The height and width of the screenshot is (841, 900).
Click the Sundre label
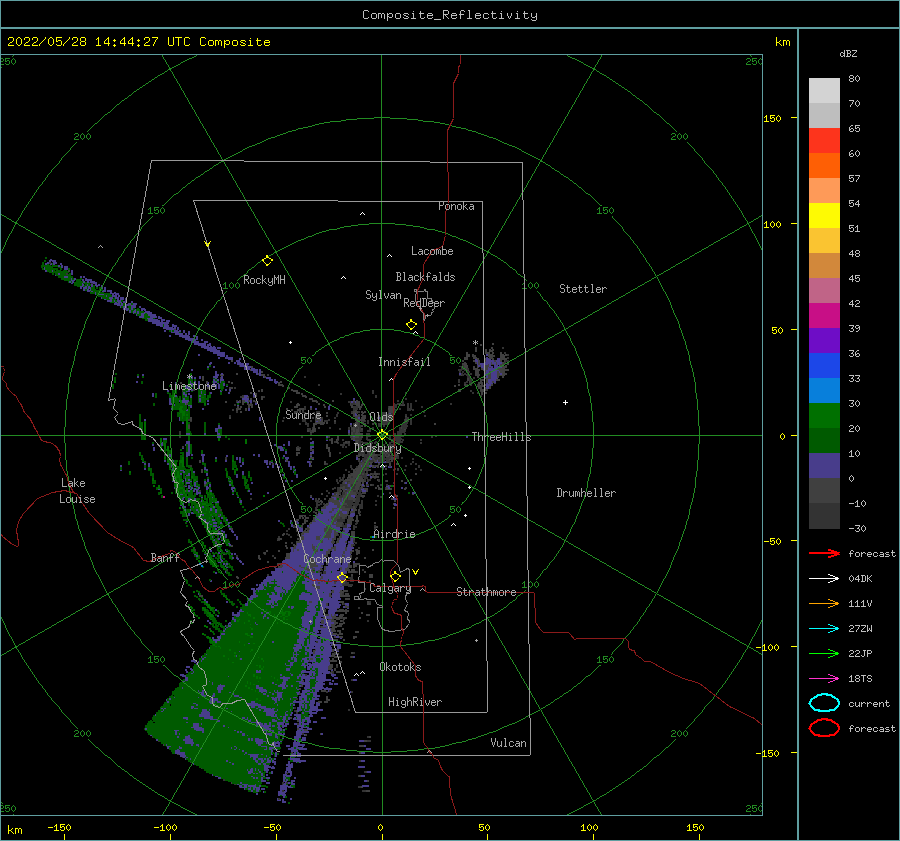coord(303,414)
